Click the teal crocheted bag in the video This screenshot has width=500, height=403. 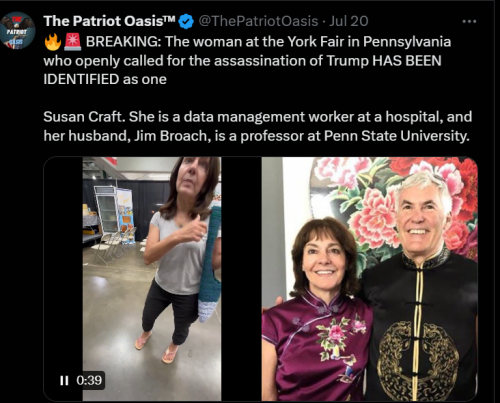pyautogui.click(x=210, y=263)
